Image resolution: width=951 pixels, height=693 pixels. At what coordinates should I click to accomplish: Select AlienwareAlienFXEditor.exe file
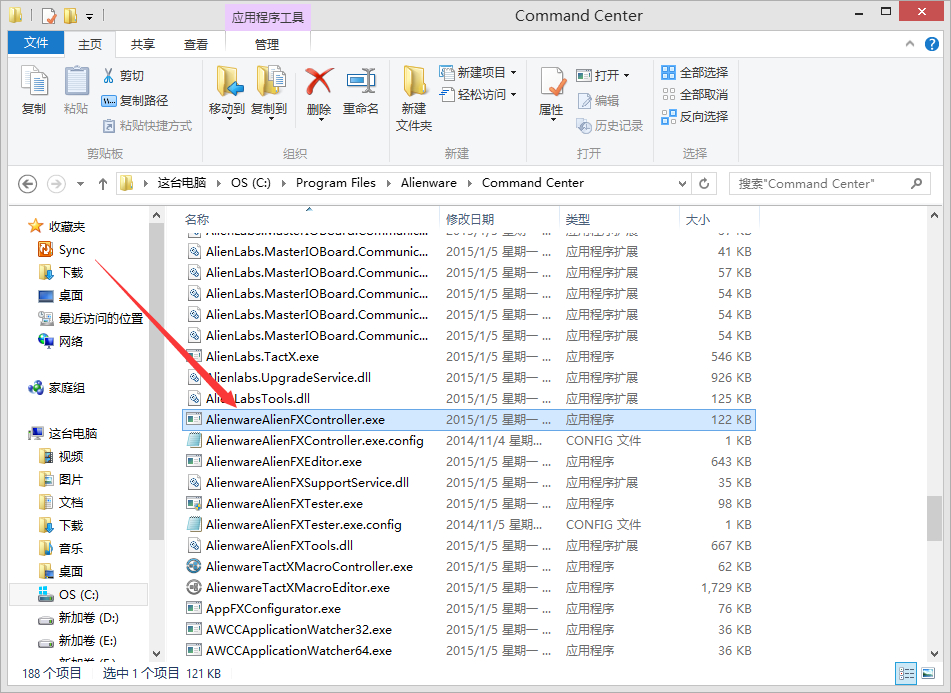pos(469,461)
